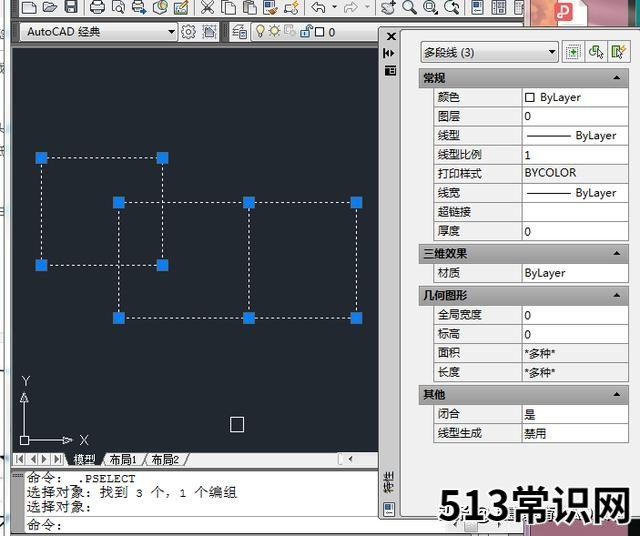Open properties panel menu icon

(390, 71)
